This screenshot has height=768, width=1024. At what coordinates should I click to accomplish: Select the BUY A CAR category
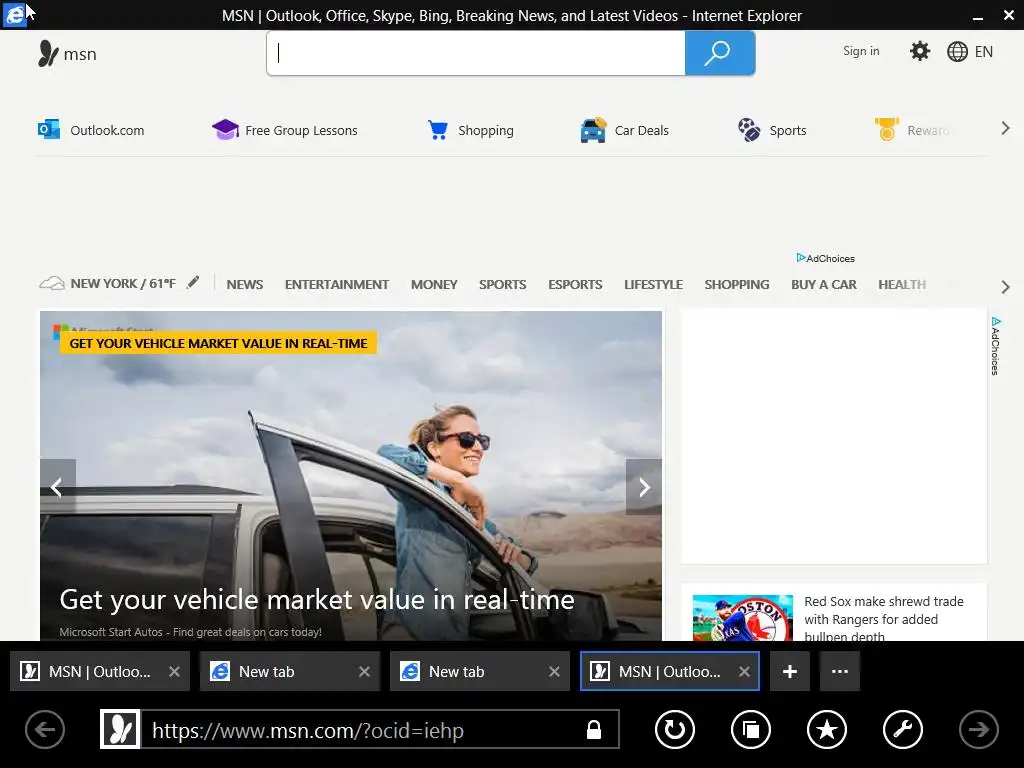click(x=824, y=285)
